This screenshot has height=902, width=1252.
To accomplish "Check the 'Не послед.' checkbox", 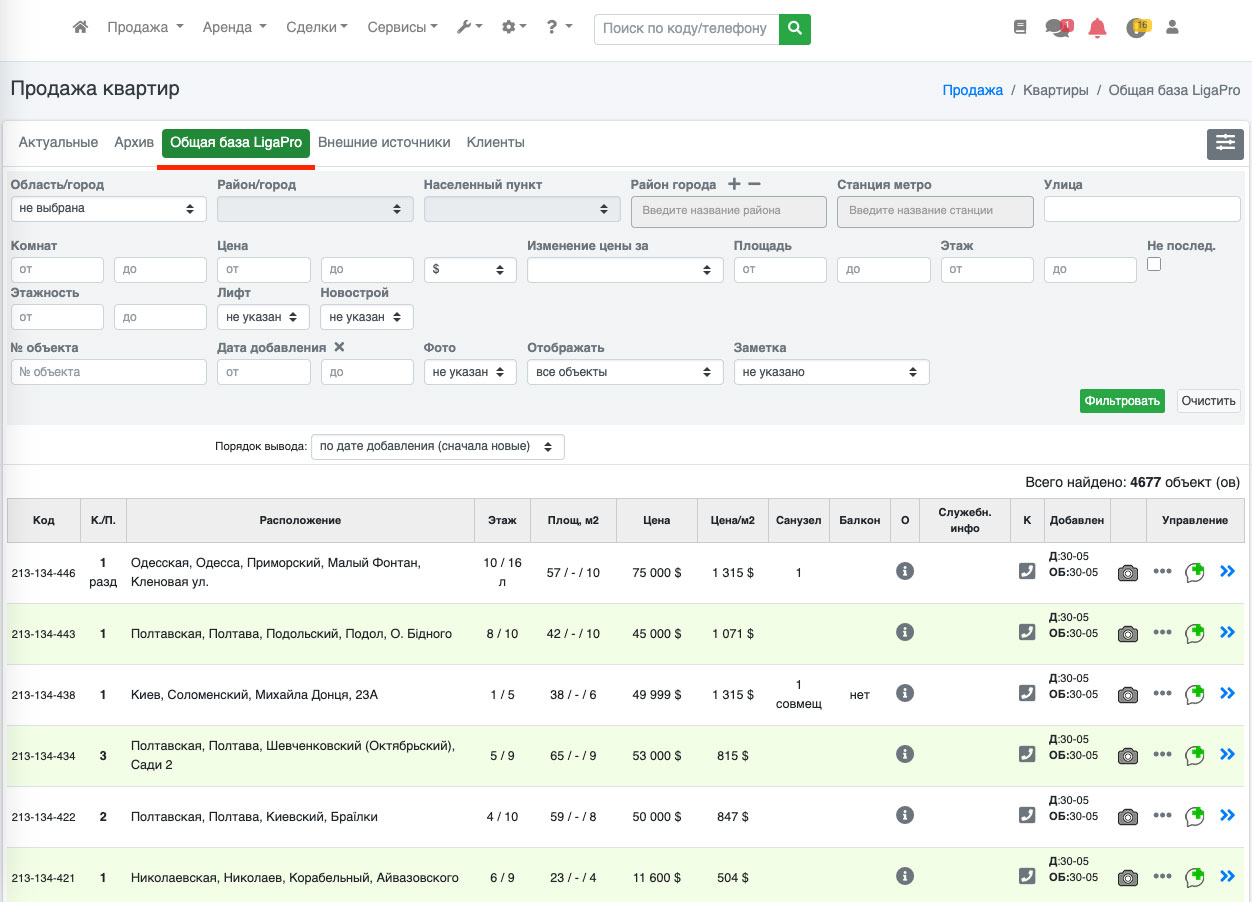I will click(1154, 264).
